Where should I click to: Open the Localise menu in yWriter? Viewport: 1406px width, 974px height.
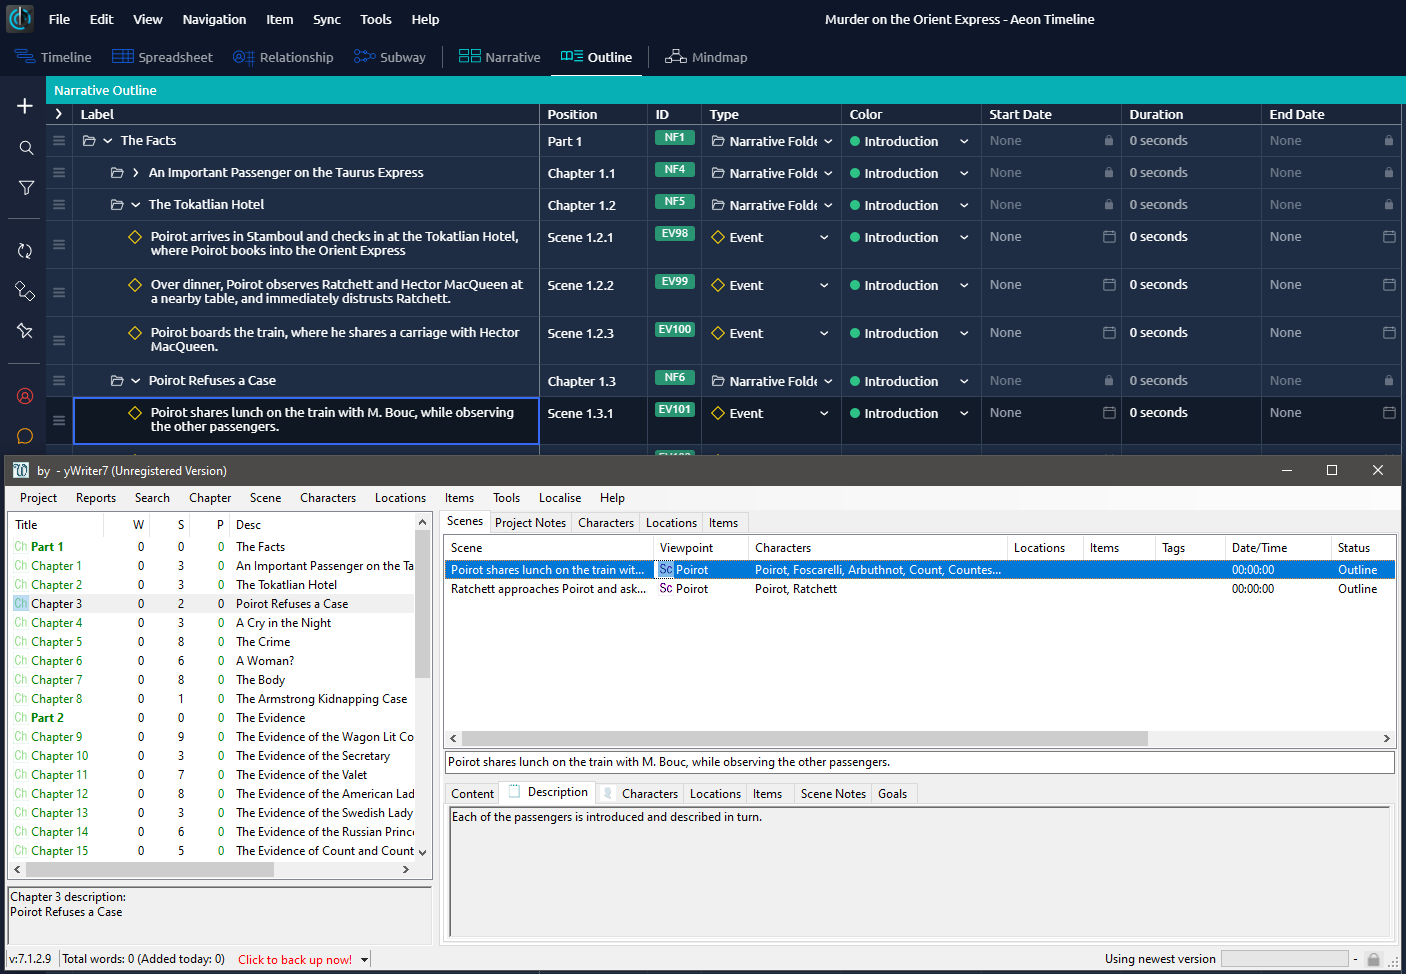[x=560, y=498]
